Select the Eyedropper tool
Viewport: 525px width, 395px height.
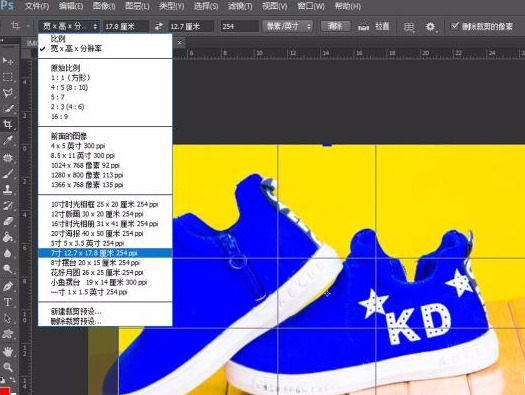coord(8,141)
